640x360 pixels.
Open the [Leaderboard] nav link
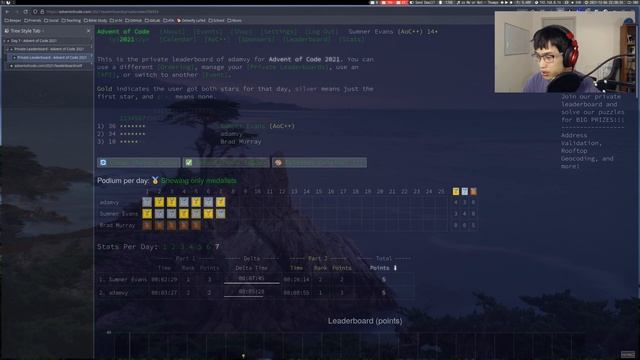(307, 40)
